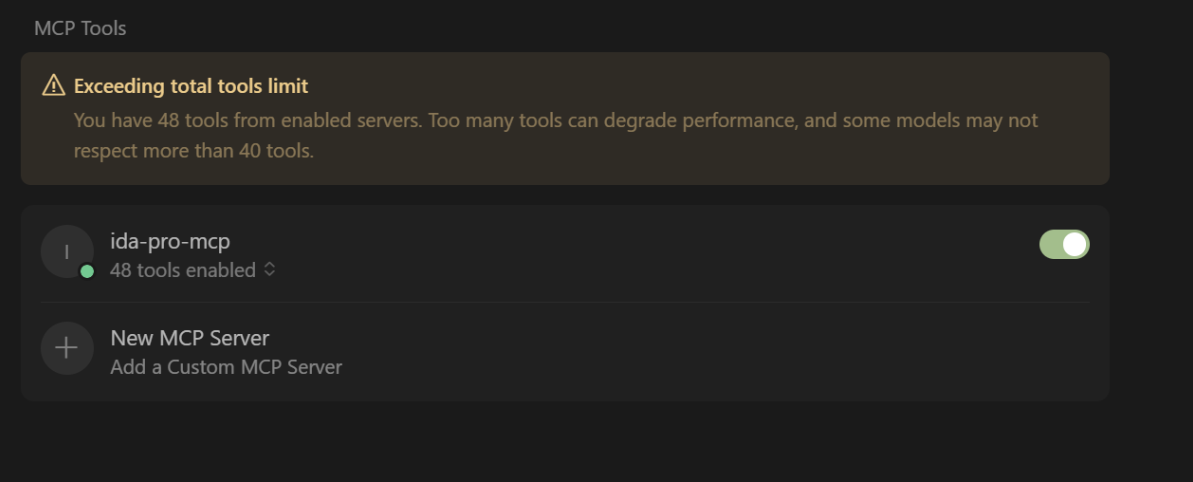Click the Exceeding total tools limit title
Viewport: 1193px width, 482px height.
click(x=191, y=87)
